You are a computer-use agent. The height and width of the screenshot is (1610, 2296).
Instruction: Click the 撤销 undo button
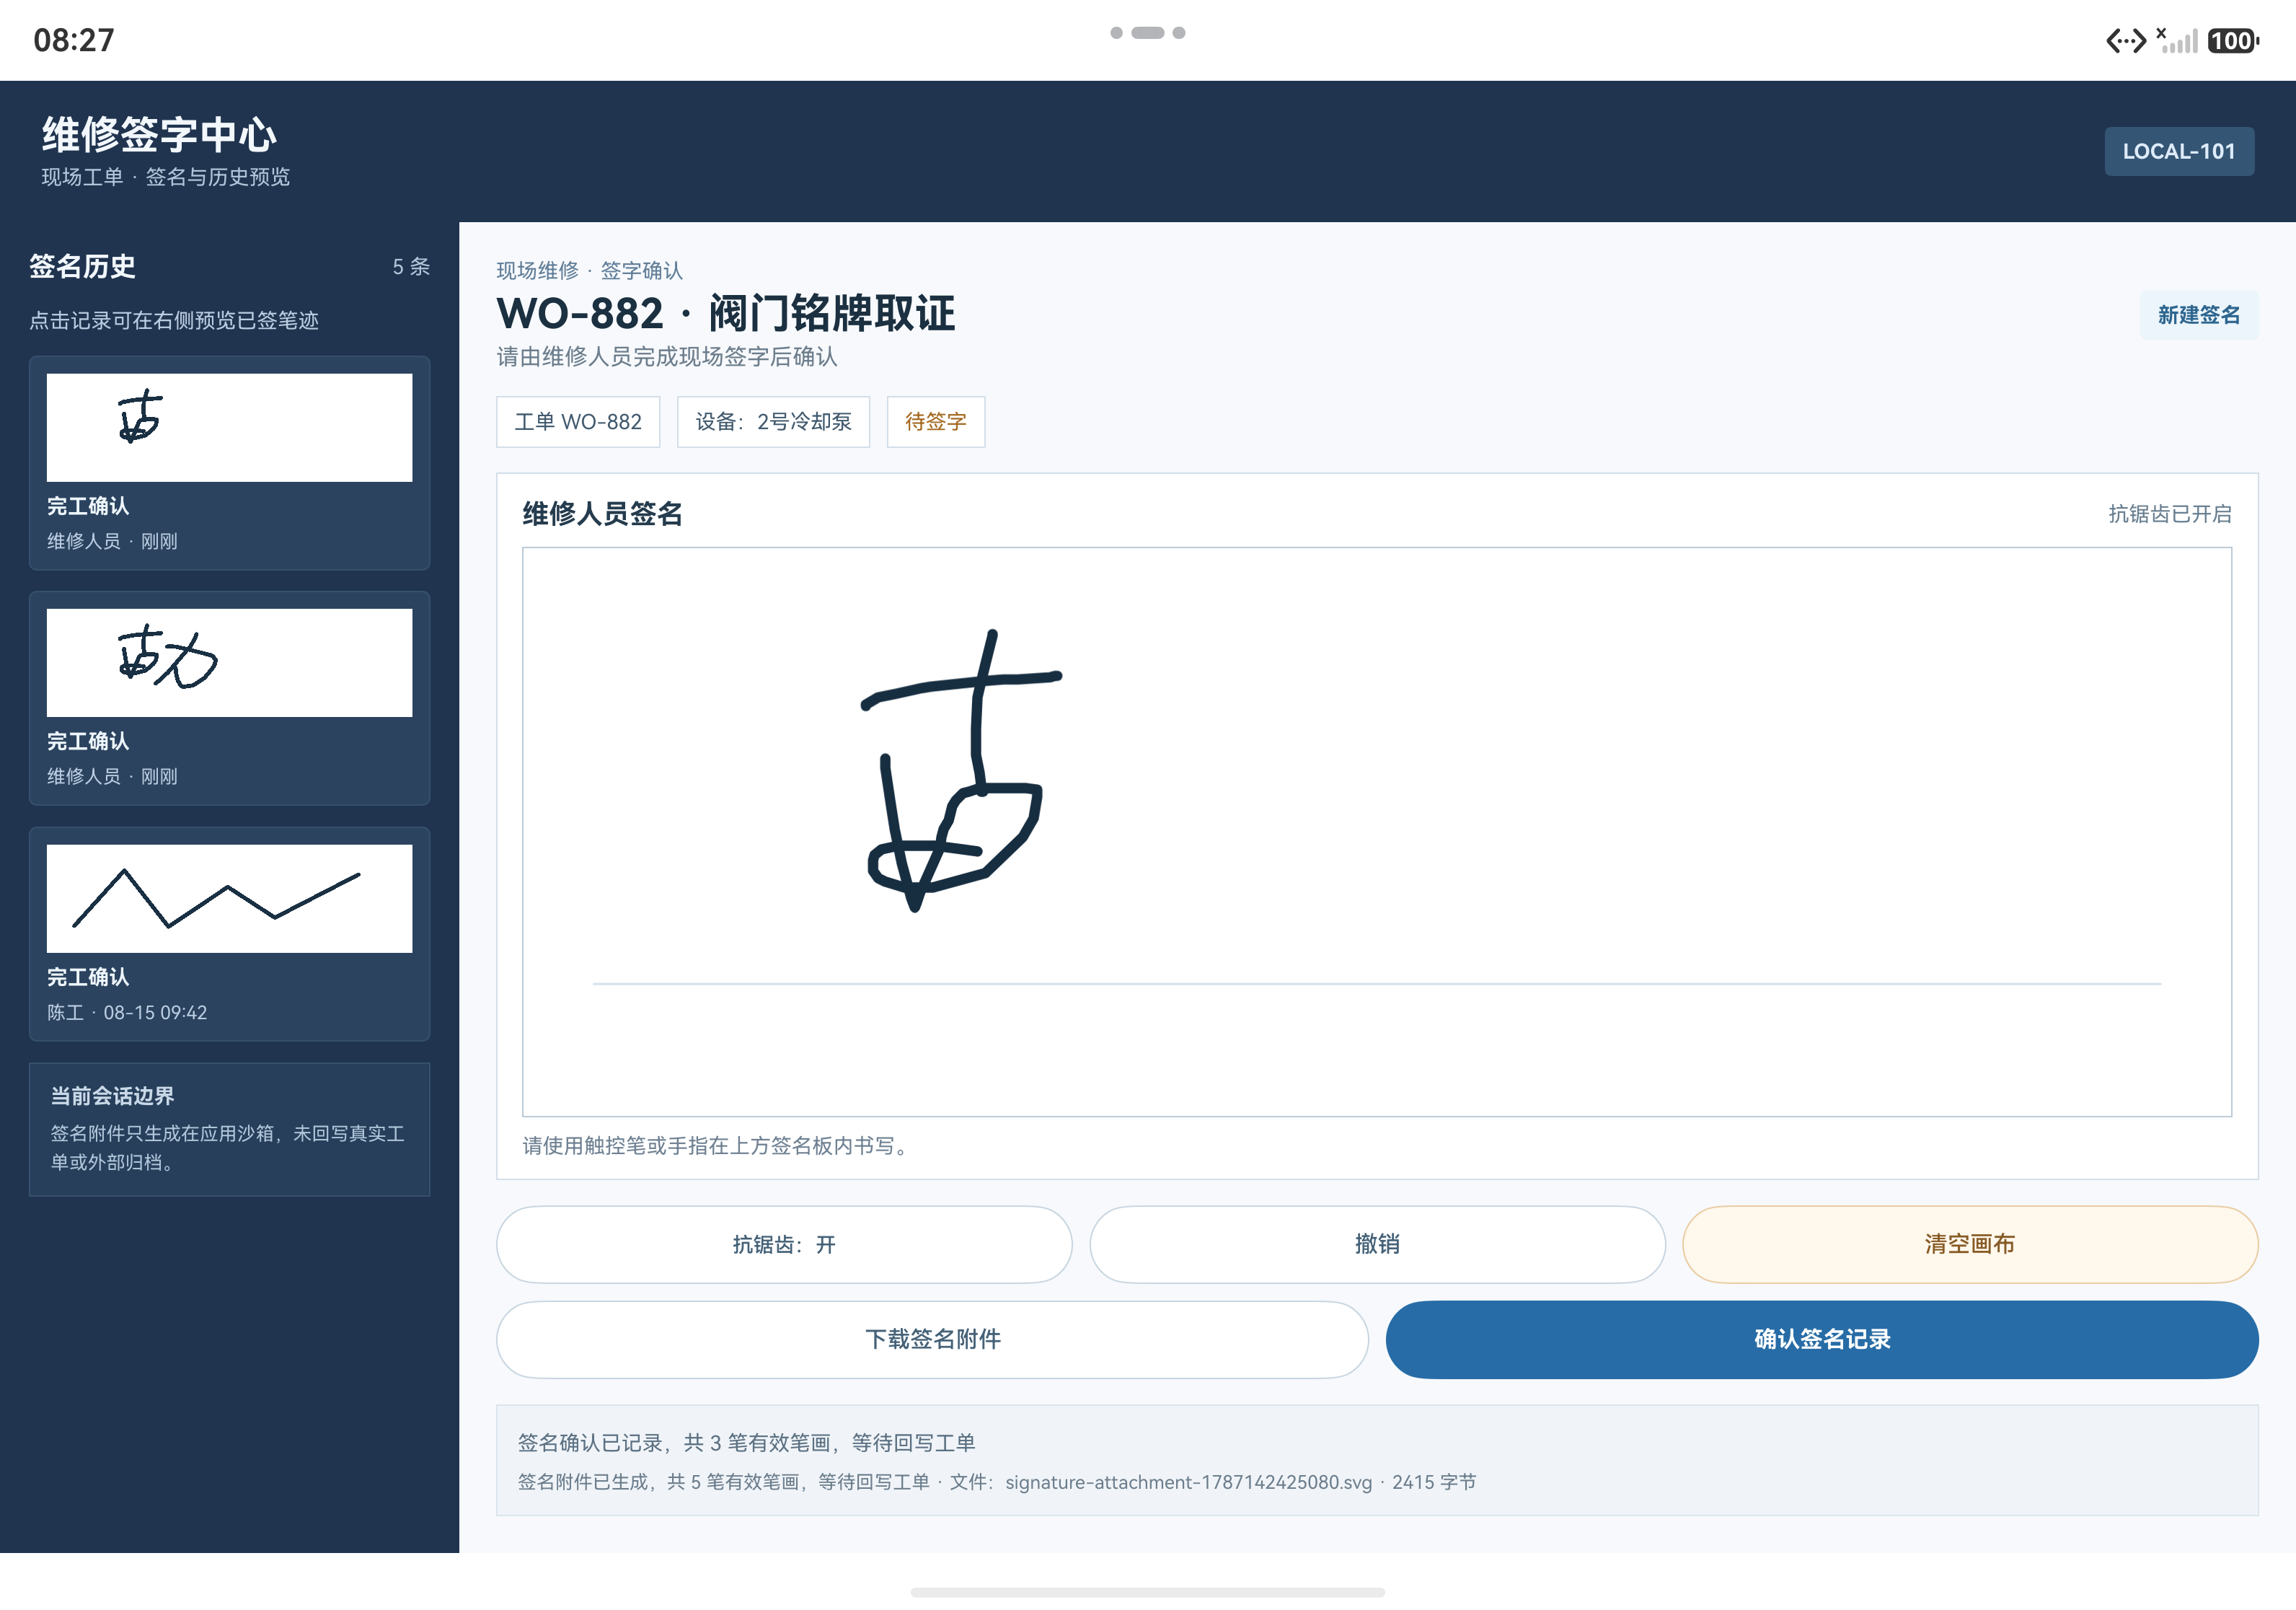(x=1377, y=1244)
